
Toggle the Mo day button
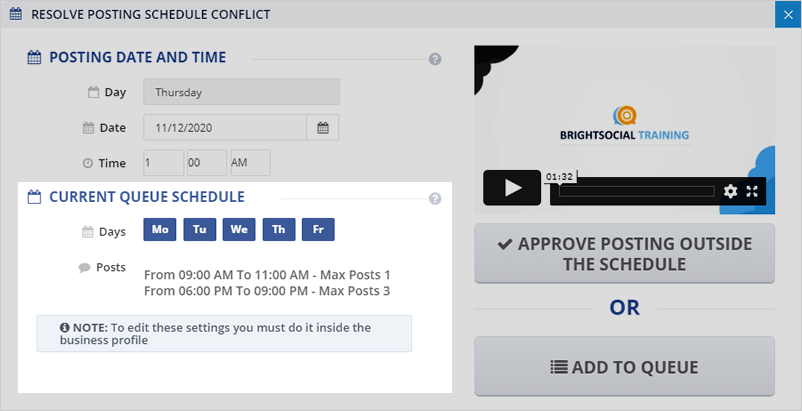point(160,230)
